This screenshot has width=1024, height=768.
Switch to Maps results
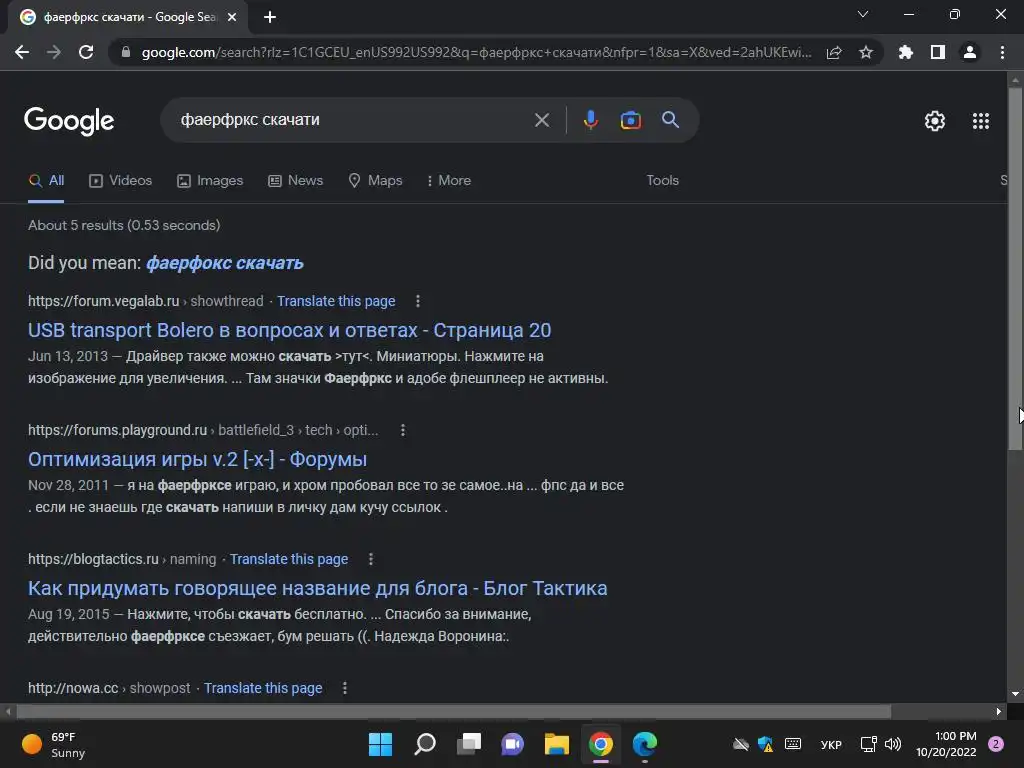click(376, 180)
